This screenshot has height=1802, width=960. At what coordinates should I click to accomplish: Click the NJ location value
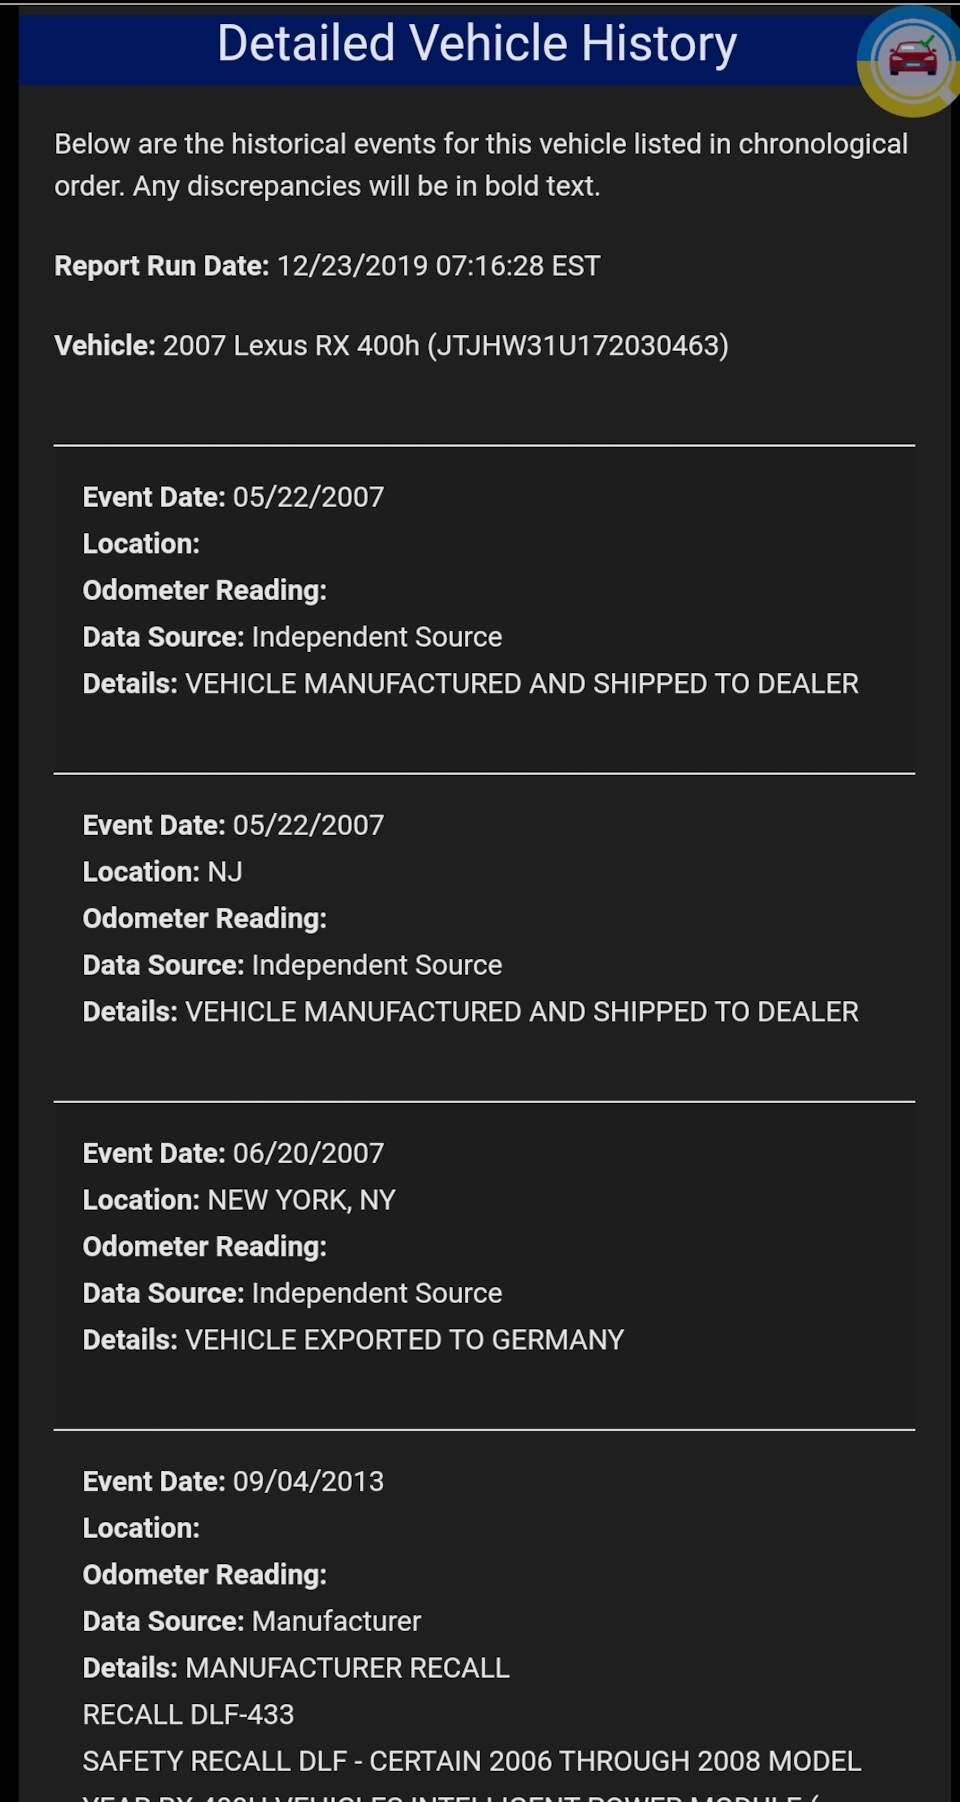pyautogui.click(x=225, y=872)
